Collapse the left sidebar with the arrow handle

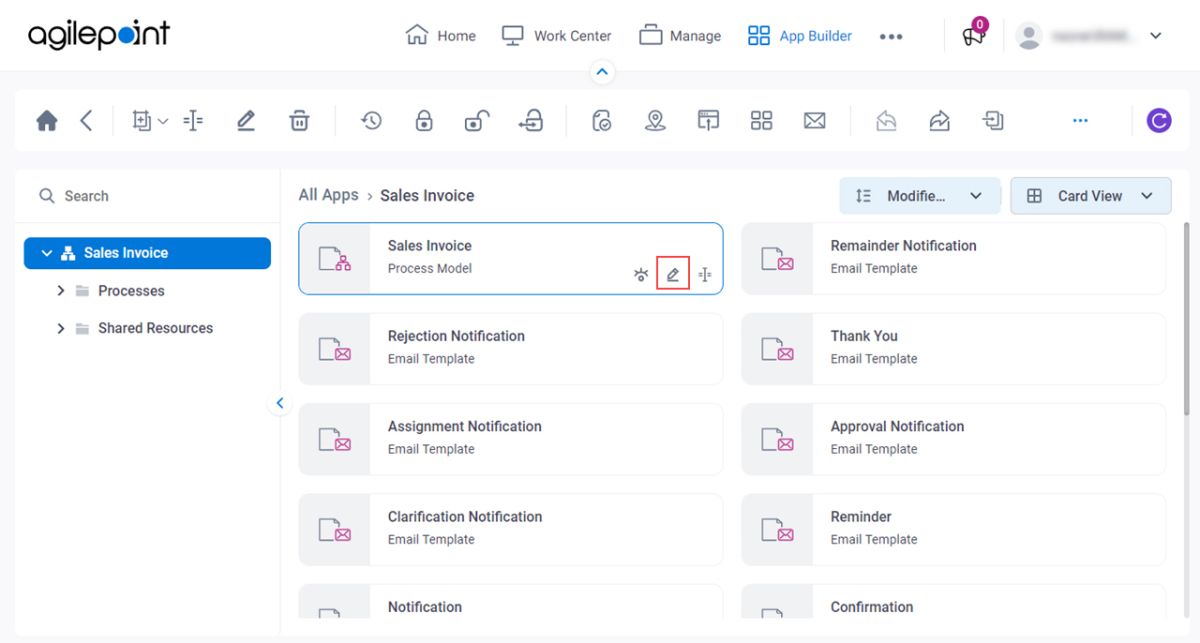coord(280,403)
